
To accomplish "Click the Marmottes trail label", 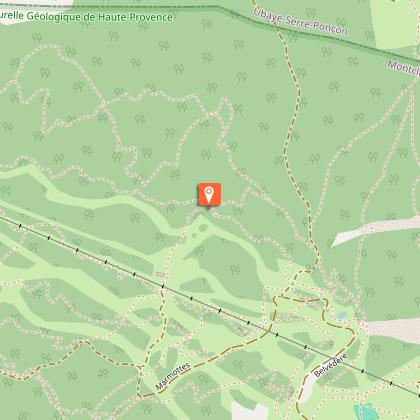I will click(173, 376).
